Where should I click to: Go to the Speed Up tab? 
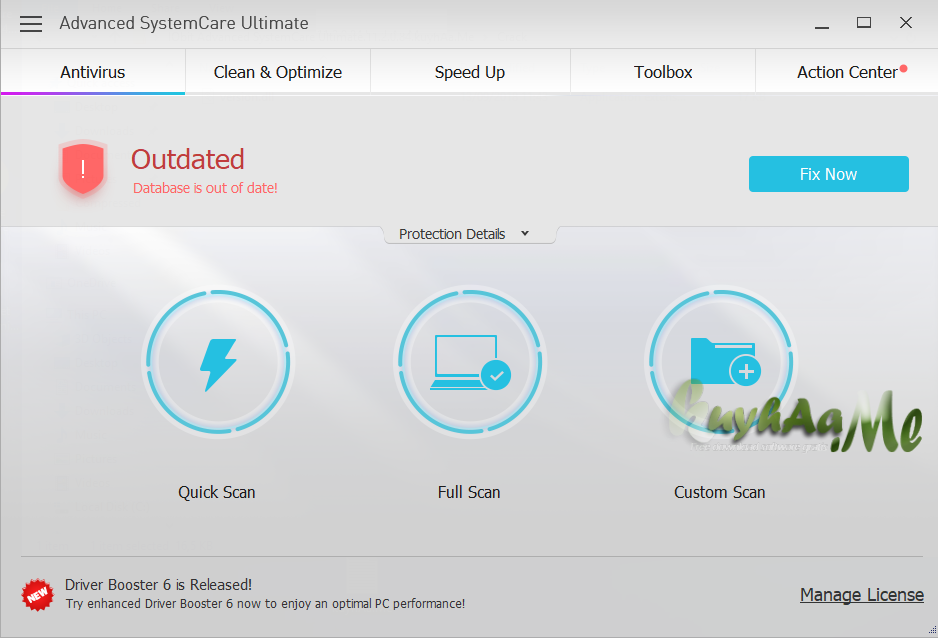pos(470,72)
